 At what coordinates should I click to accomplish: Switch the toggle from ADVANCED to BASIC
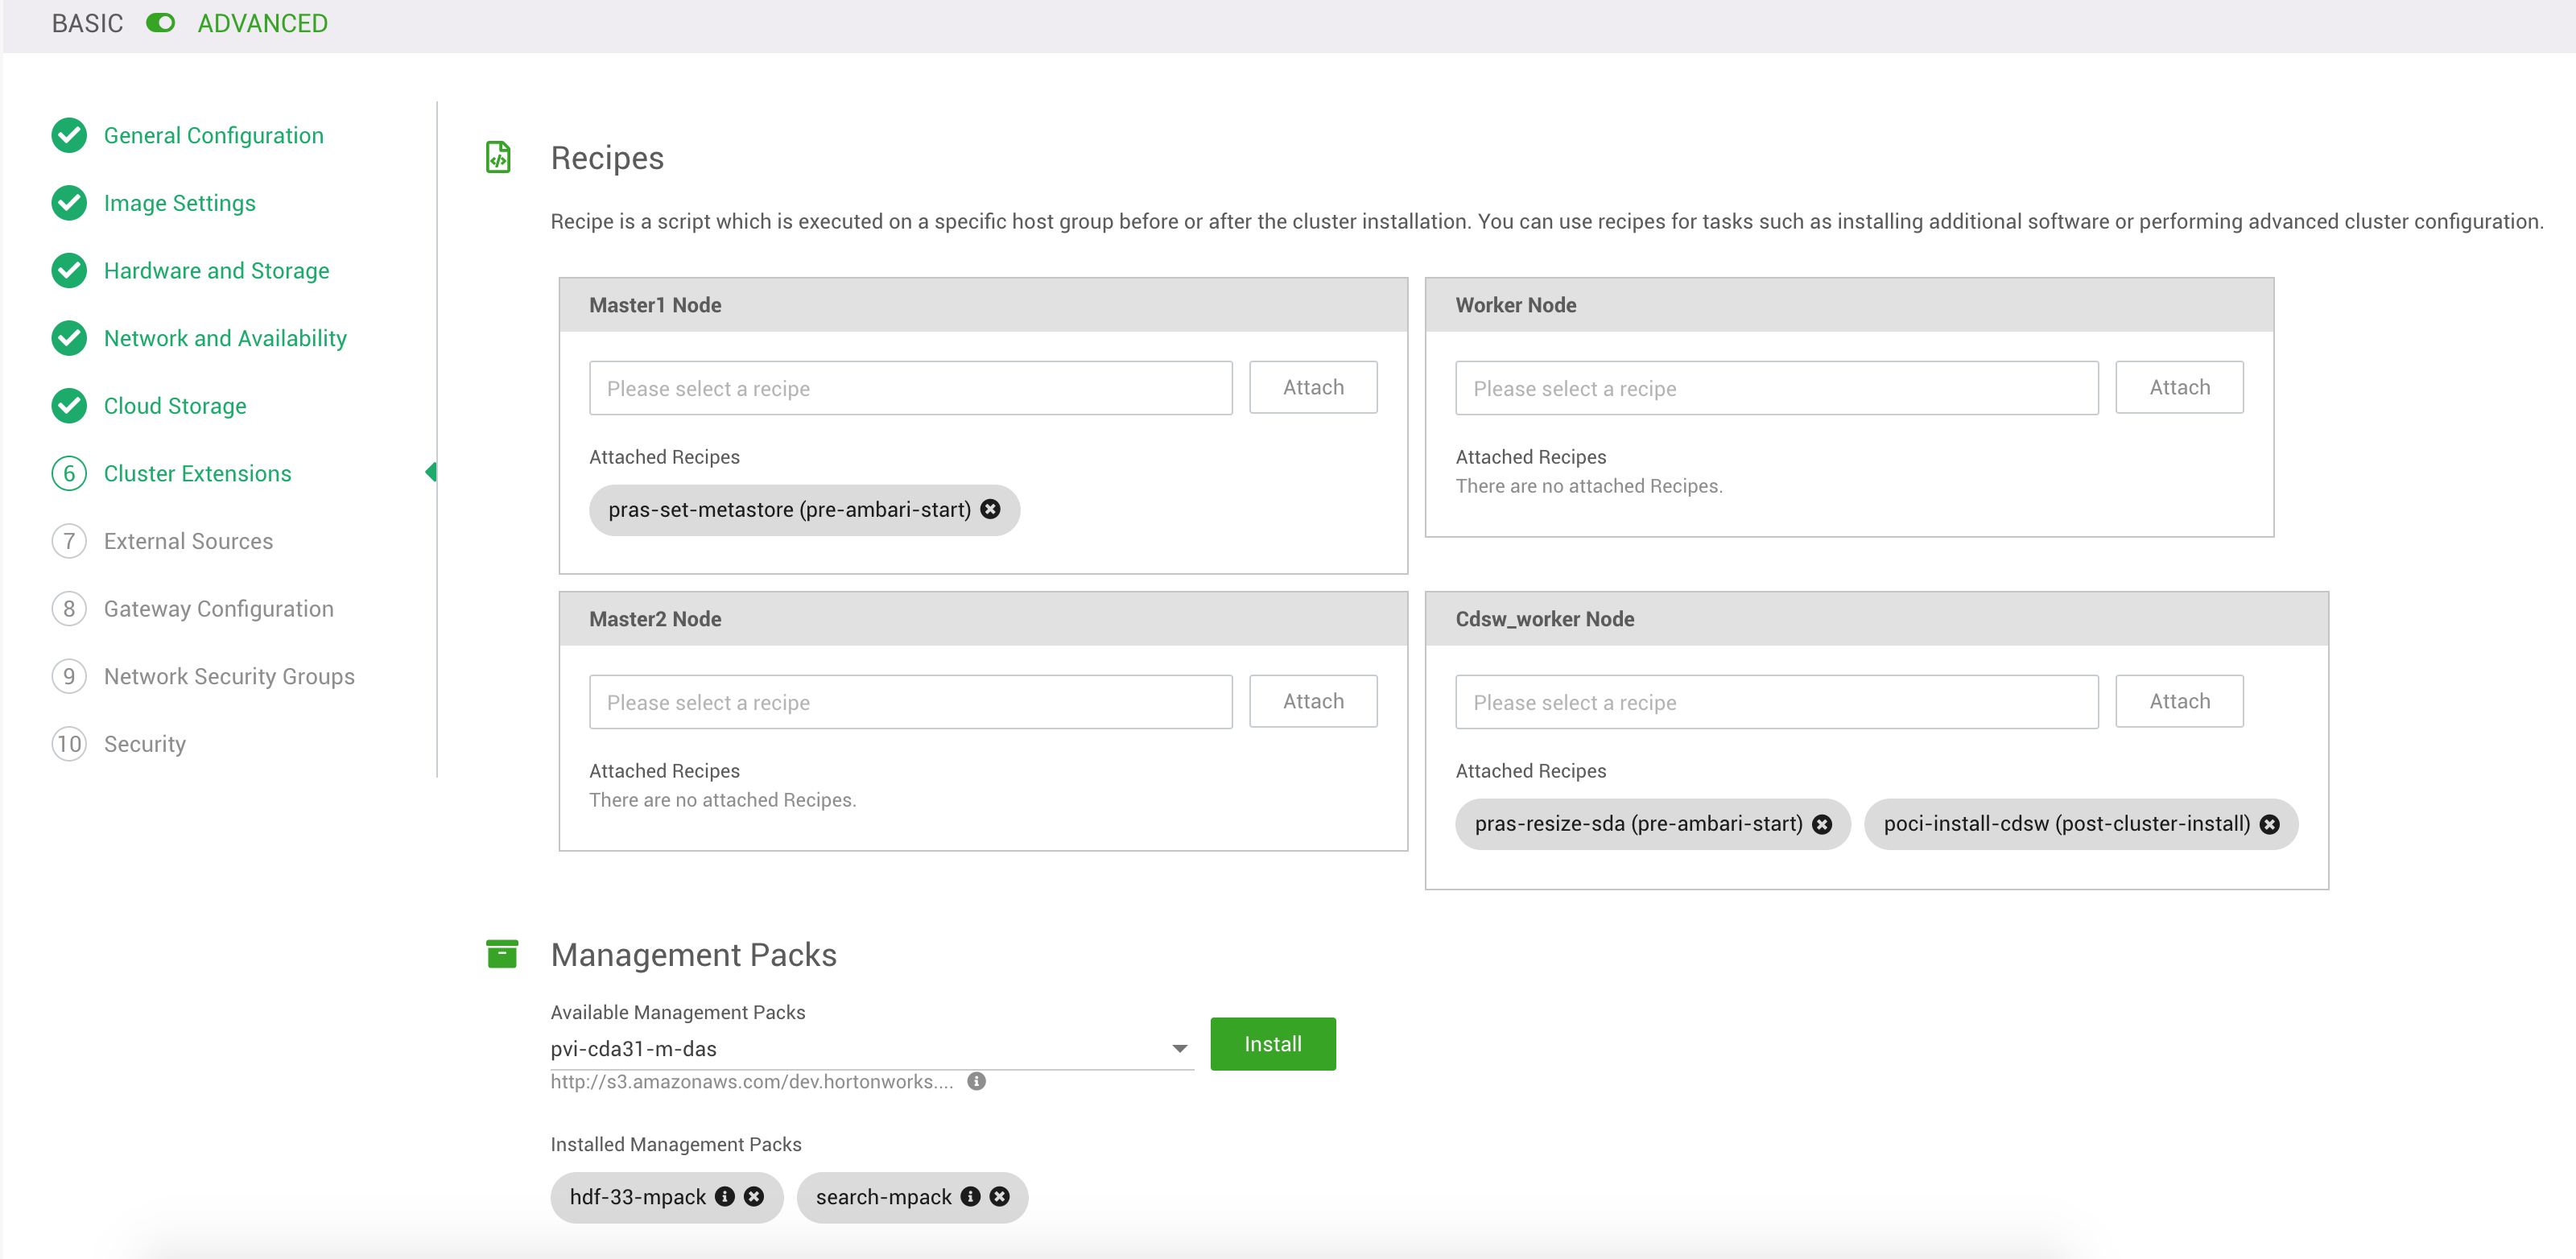160,22
